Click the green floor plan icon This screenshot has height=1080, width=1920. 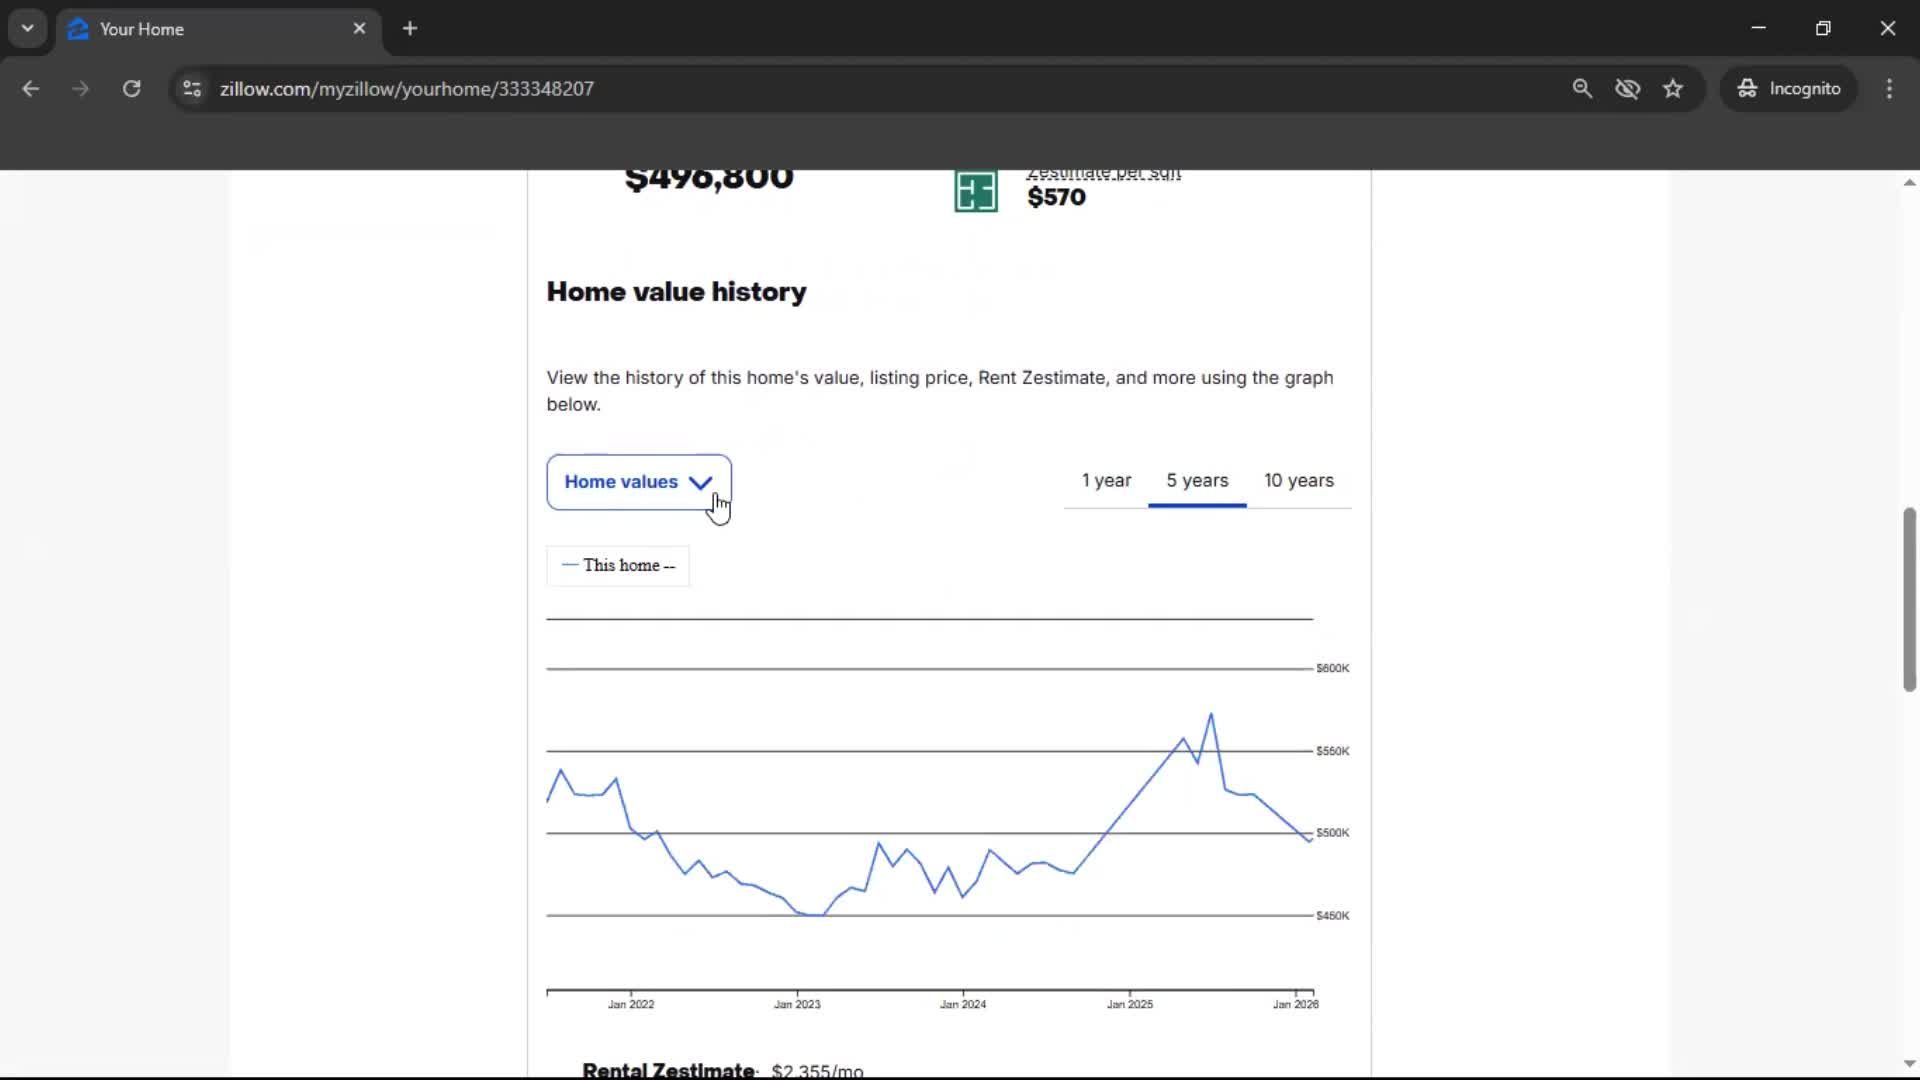975,190
